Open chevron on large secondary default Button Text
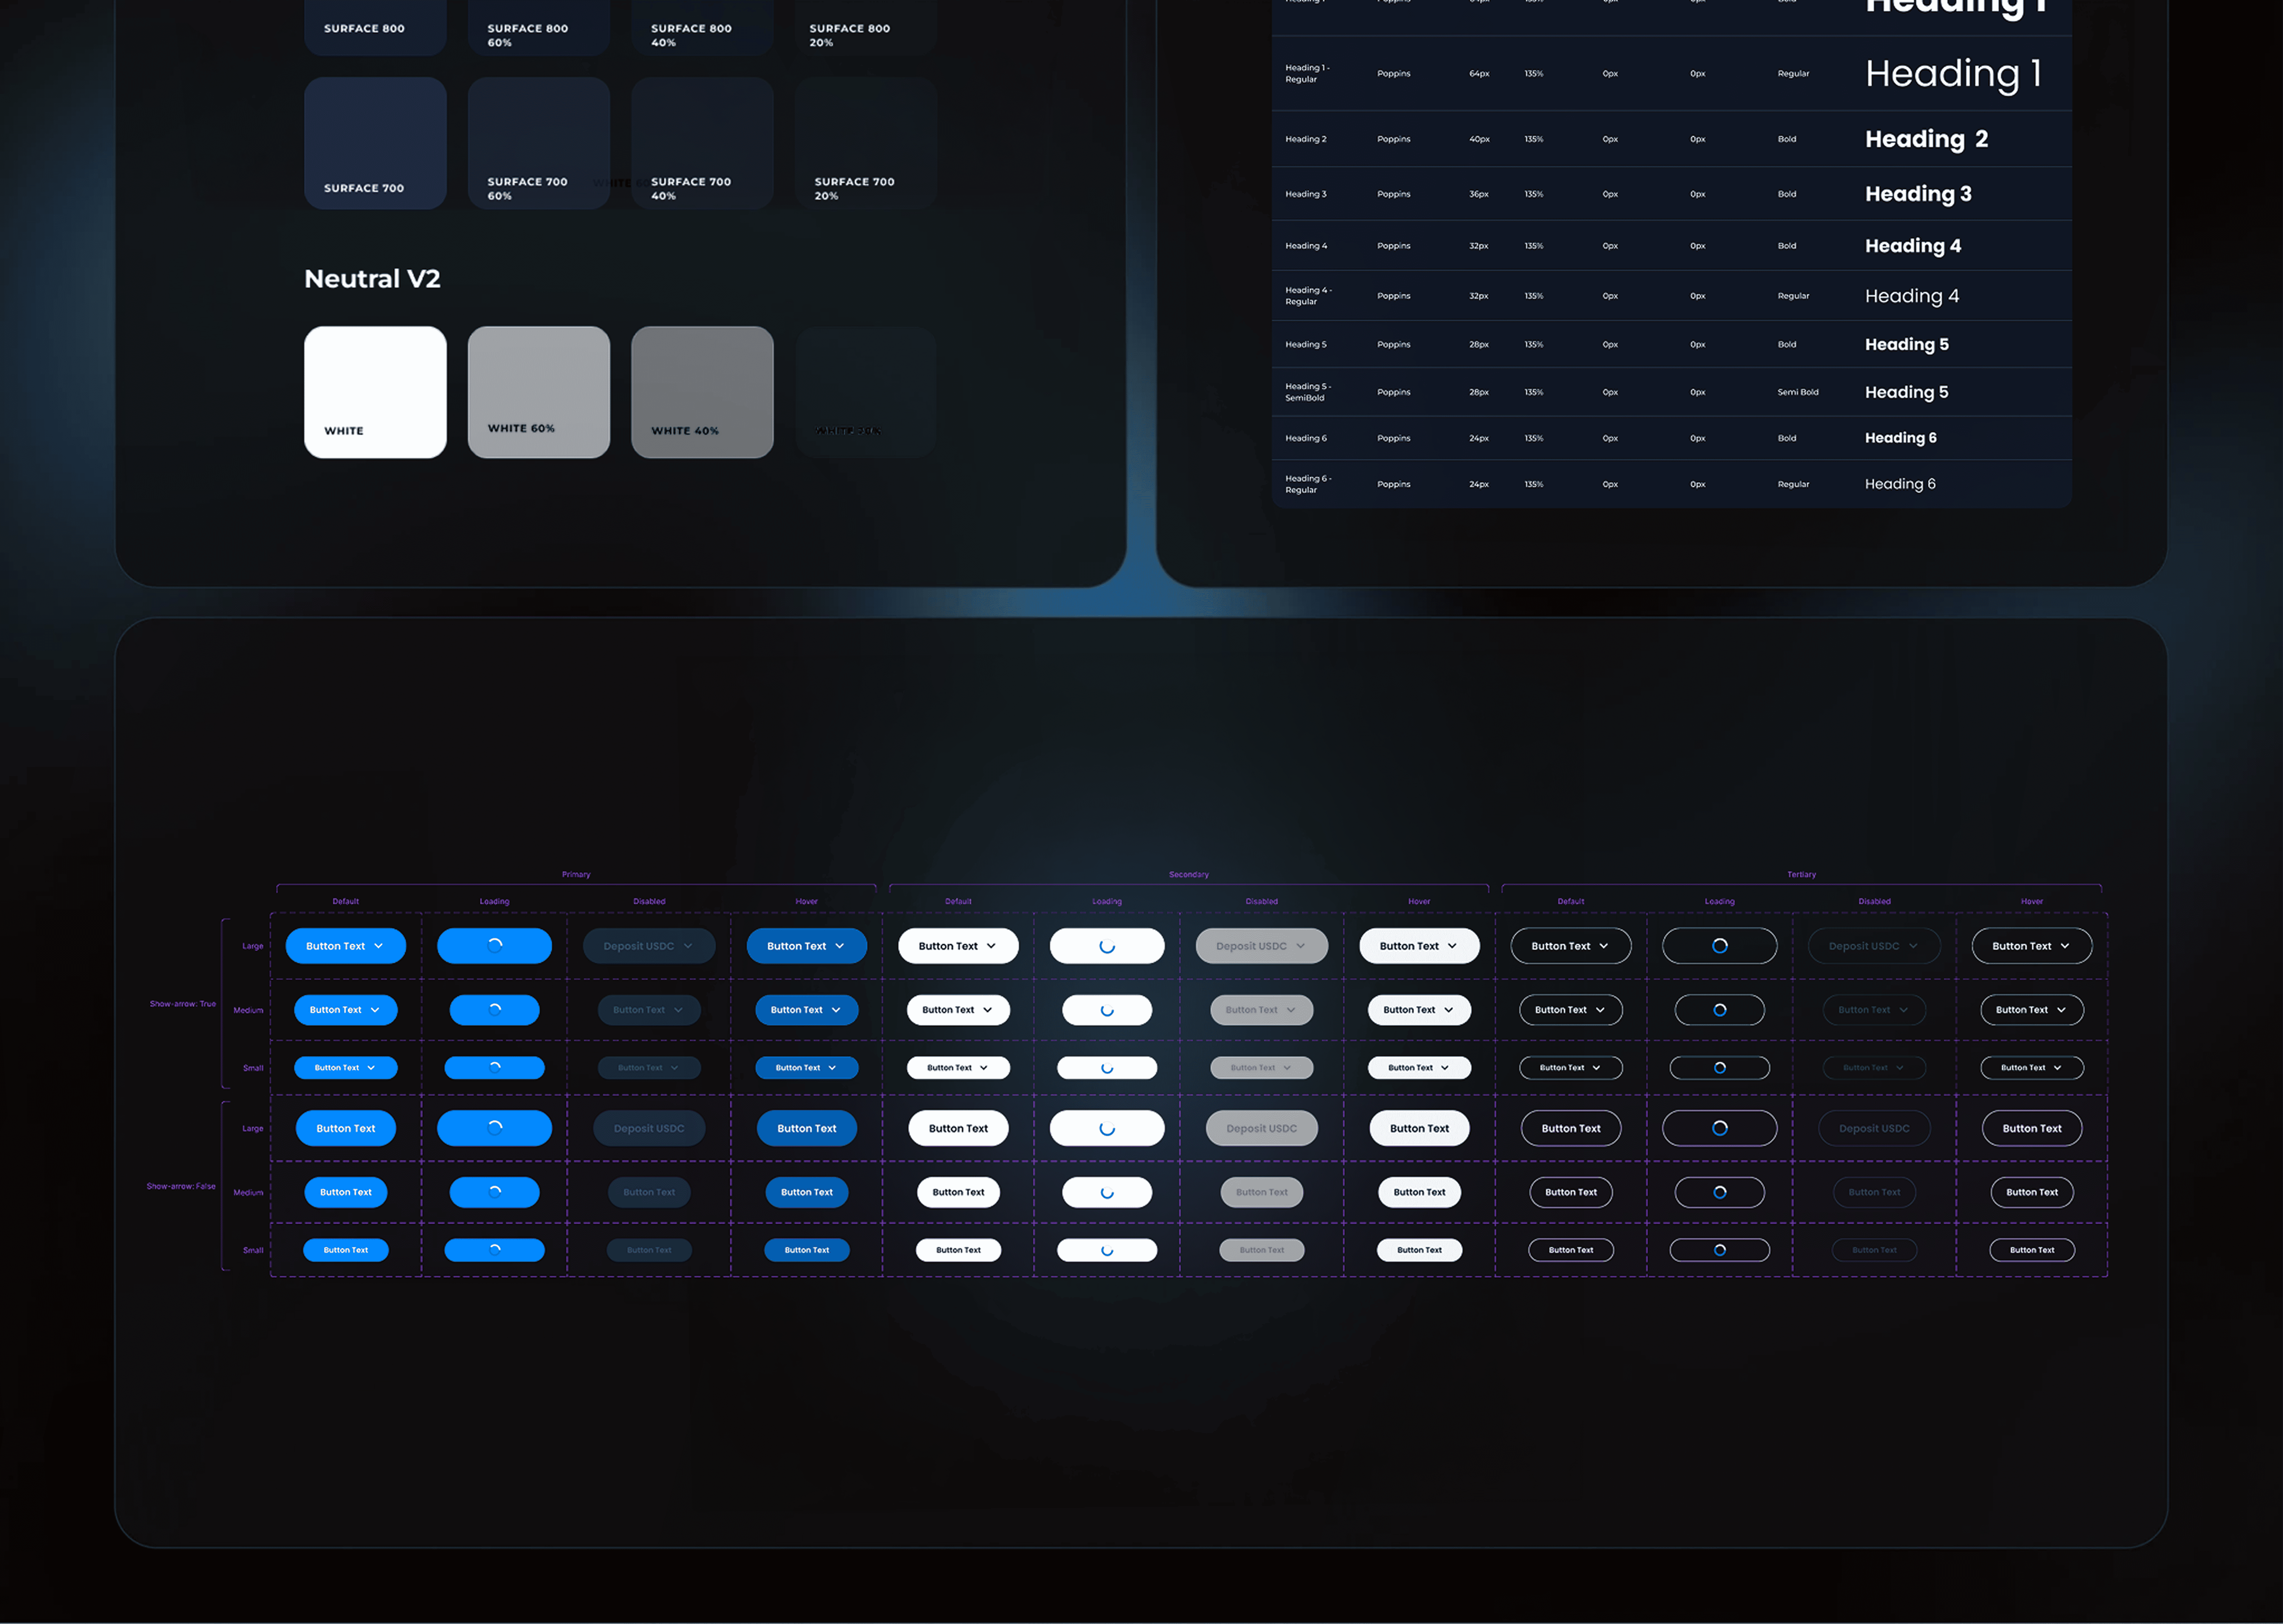 991,946
